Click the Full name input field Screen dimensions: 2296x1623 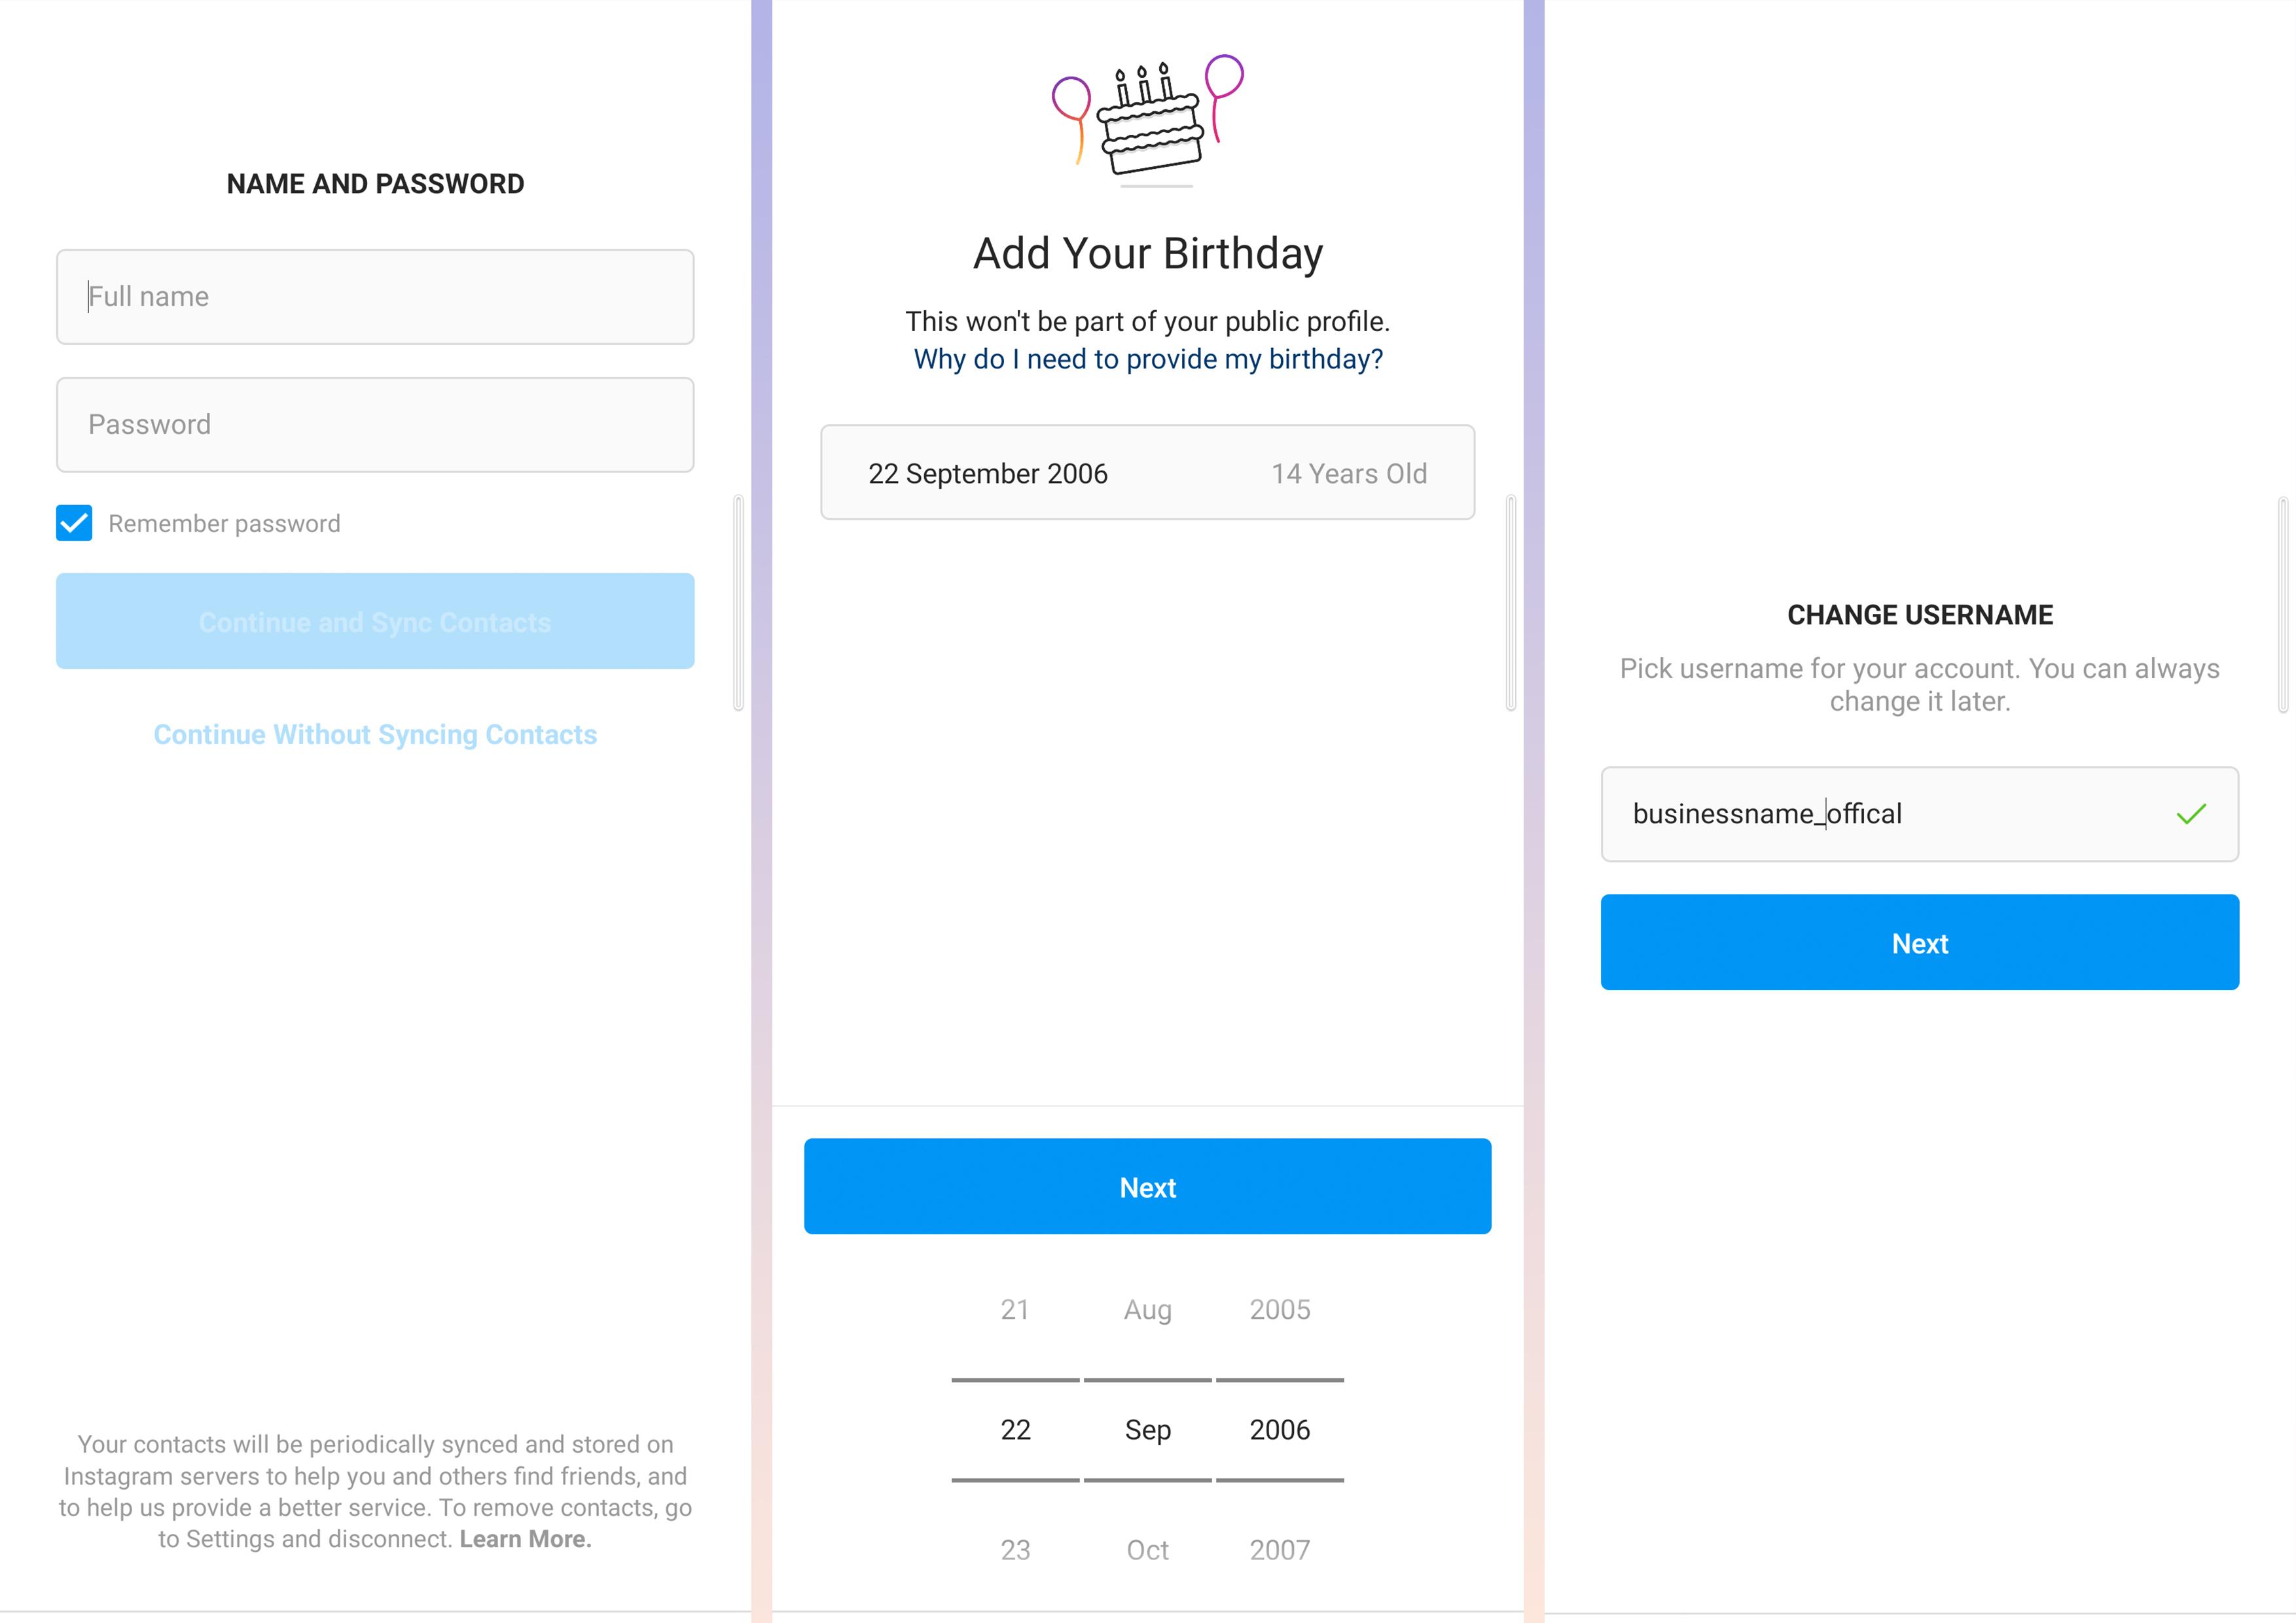[376, 295]
